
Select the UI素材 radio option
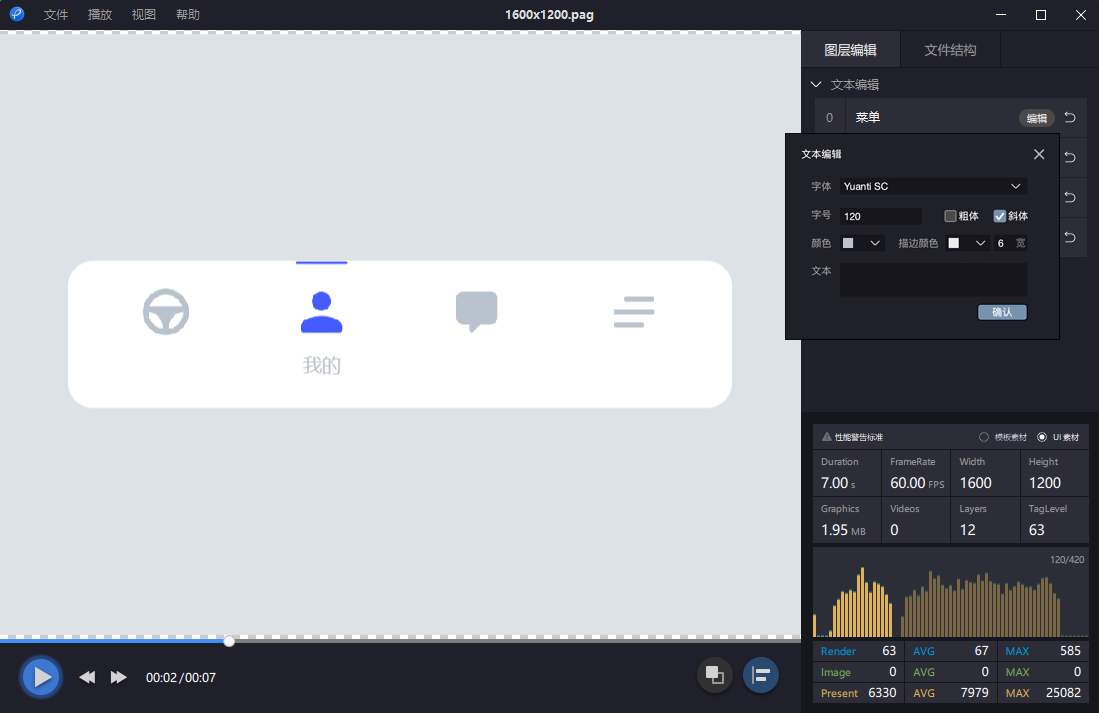[x=1042, y=437]
